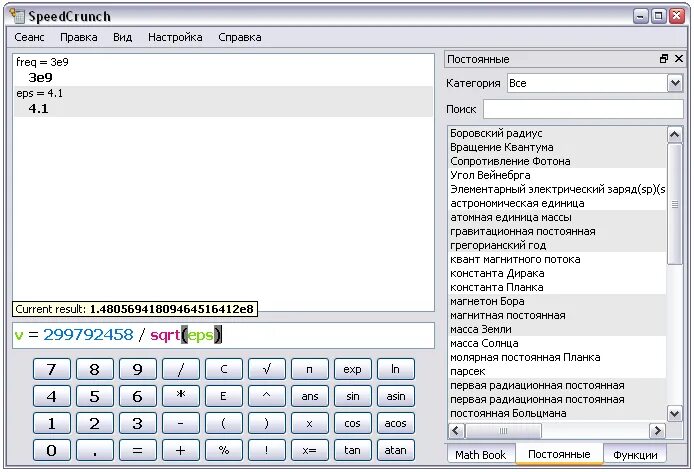This screenshot has height=472, width=694.
Task: Click the plus key
Action: click(180, 450)
